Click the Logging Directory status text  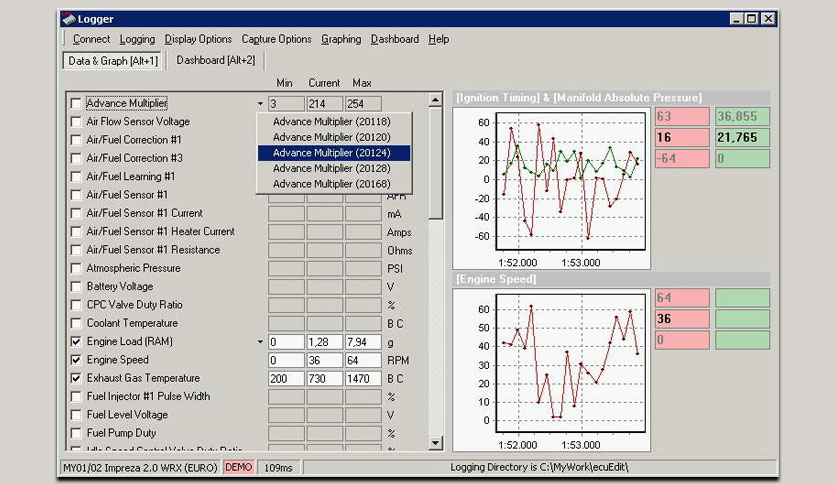[539, 467]
